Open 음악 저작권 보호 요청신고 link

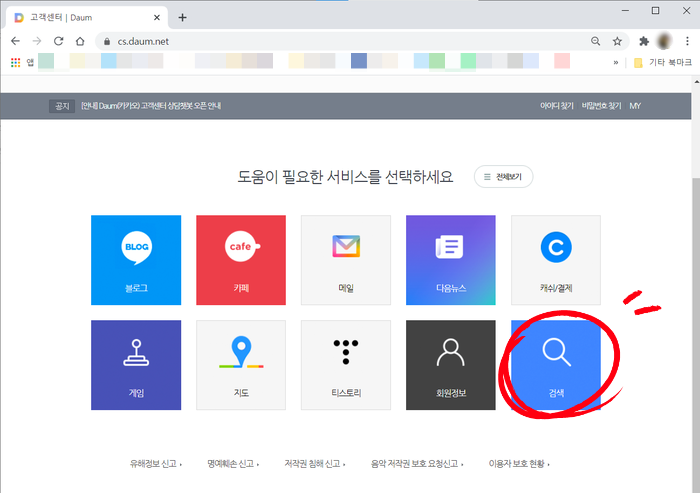click(x=417, y=464)
